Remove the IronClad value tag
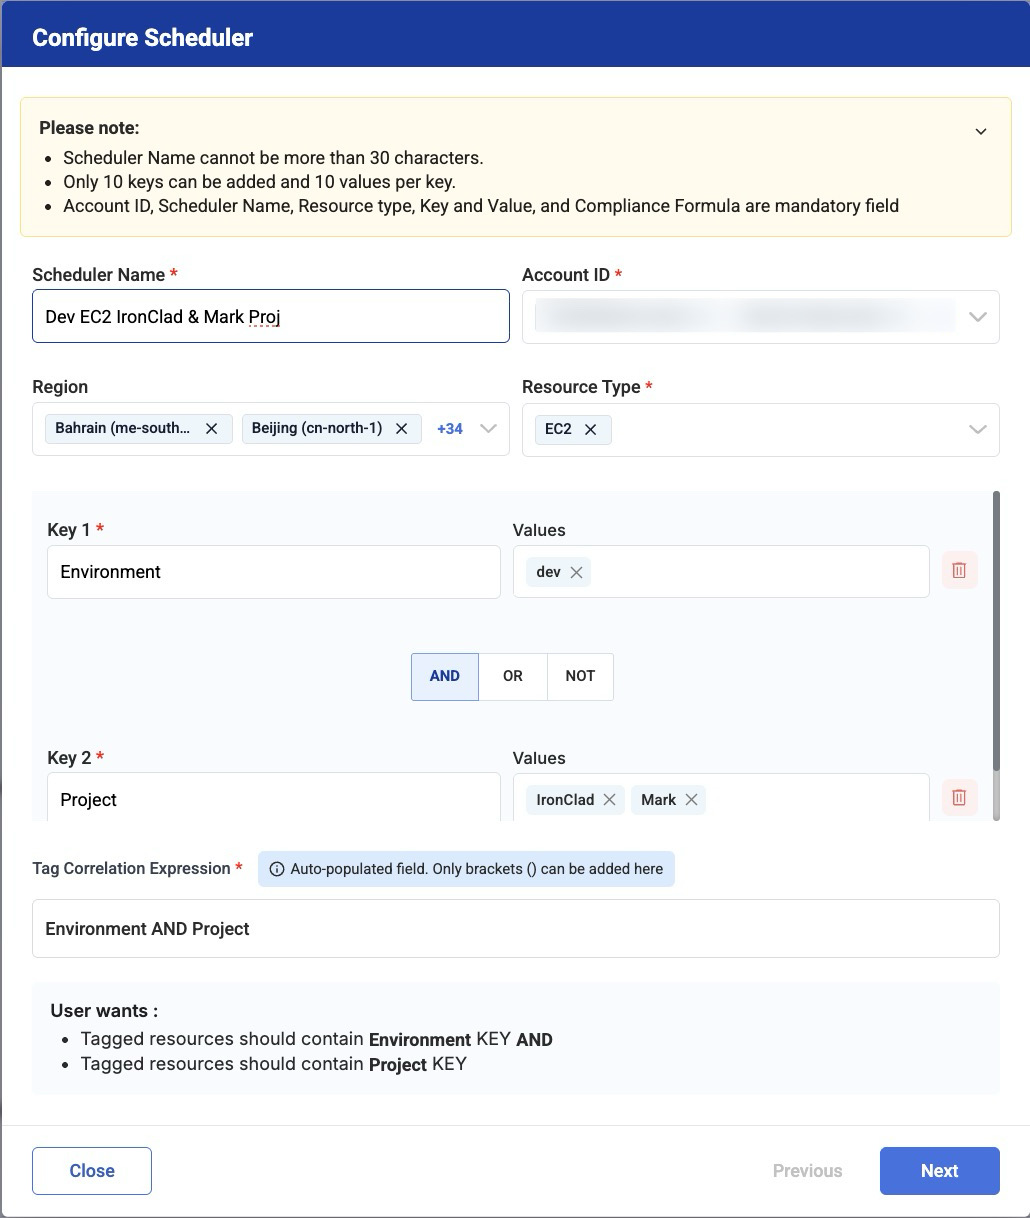 click(609, 800)
